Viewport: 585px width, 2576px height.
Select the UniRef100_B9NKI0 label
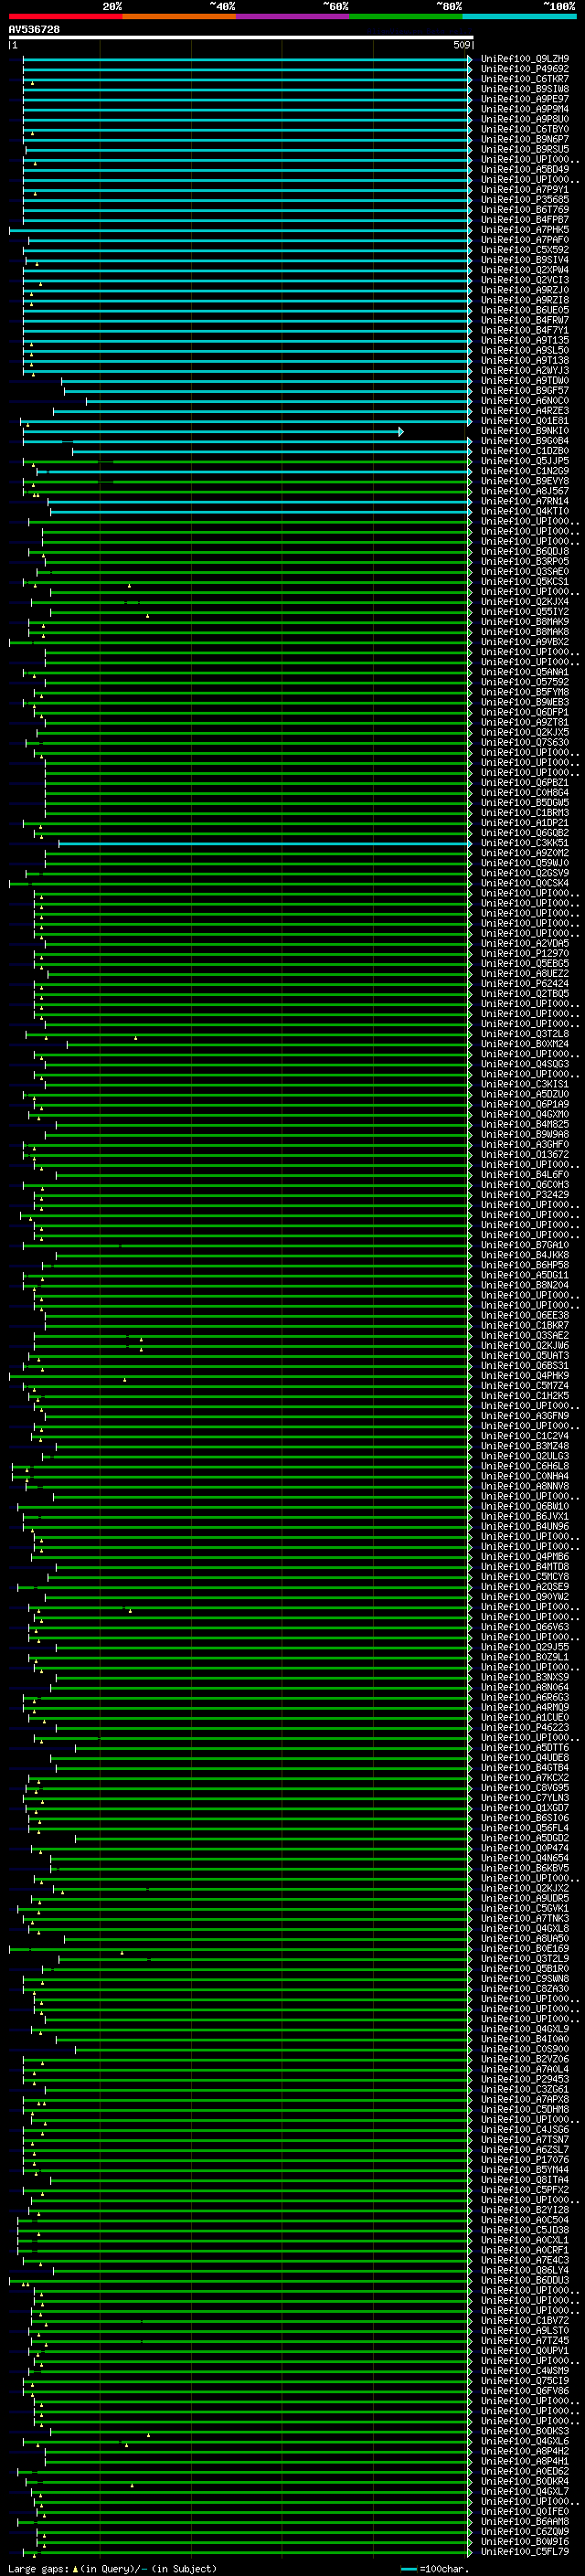coord(525,431)
